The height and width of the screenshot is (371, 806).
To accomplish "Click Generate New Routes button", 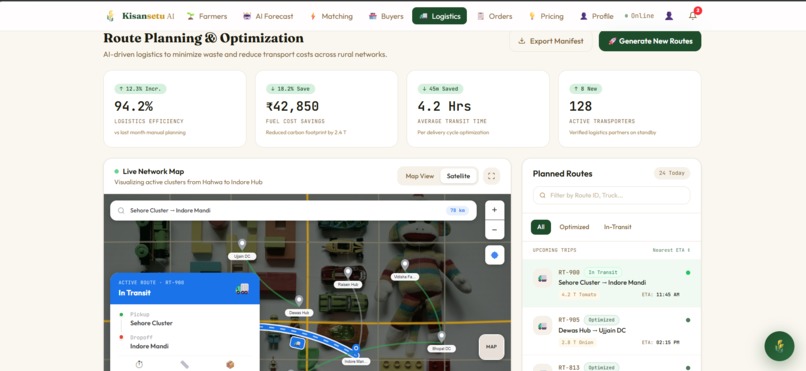I will [x=650, y=41].
